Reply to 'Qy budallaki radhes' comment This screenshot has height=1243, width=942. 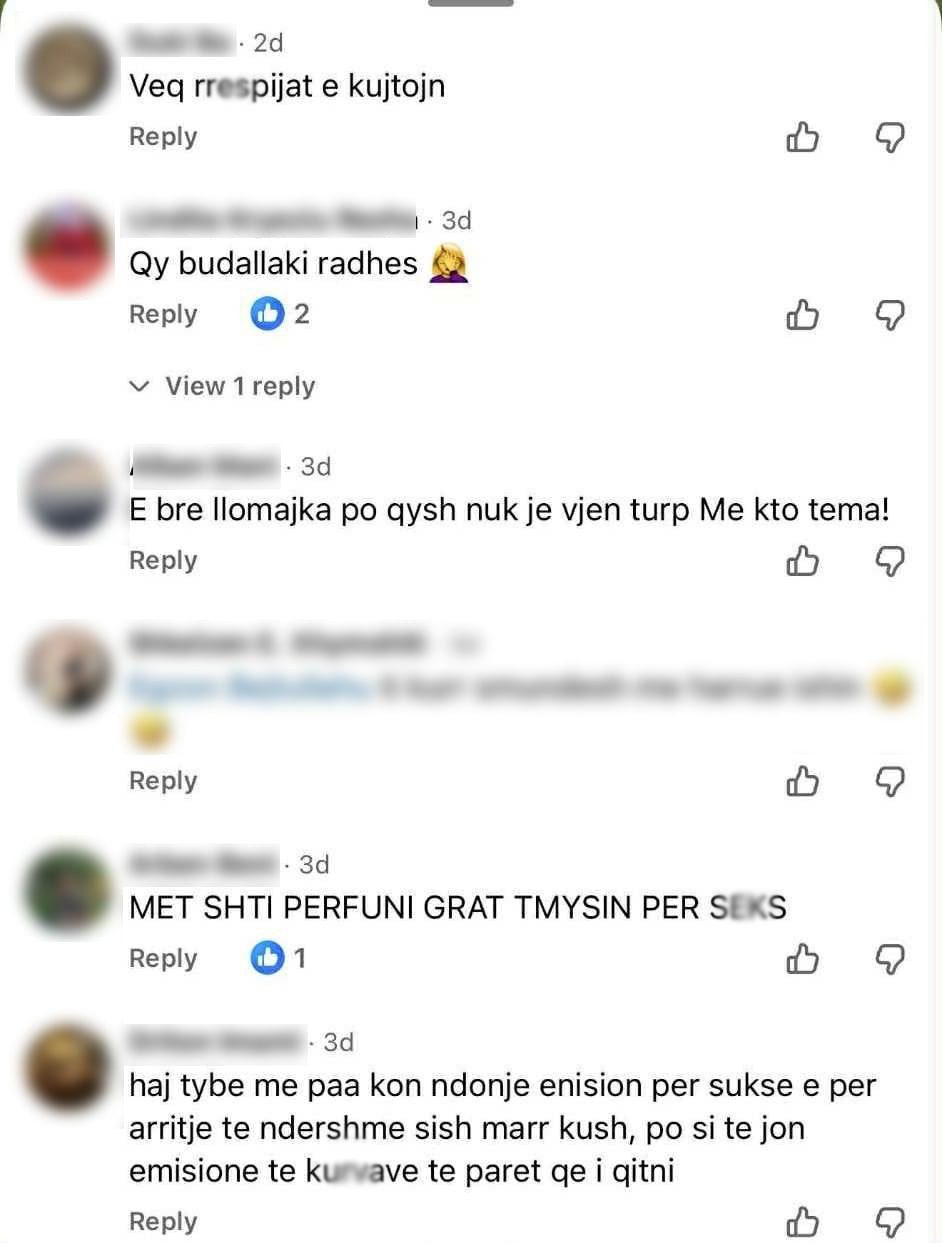[x=163, y=314]
